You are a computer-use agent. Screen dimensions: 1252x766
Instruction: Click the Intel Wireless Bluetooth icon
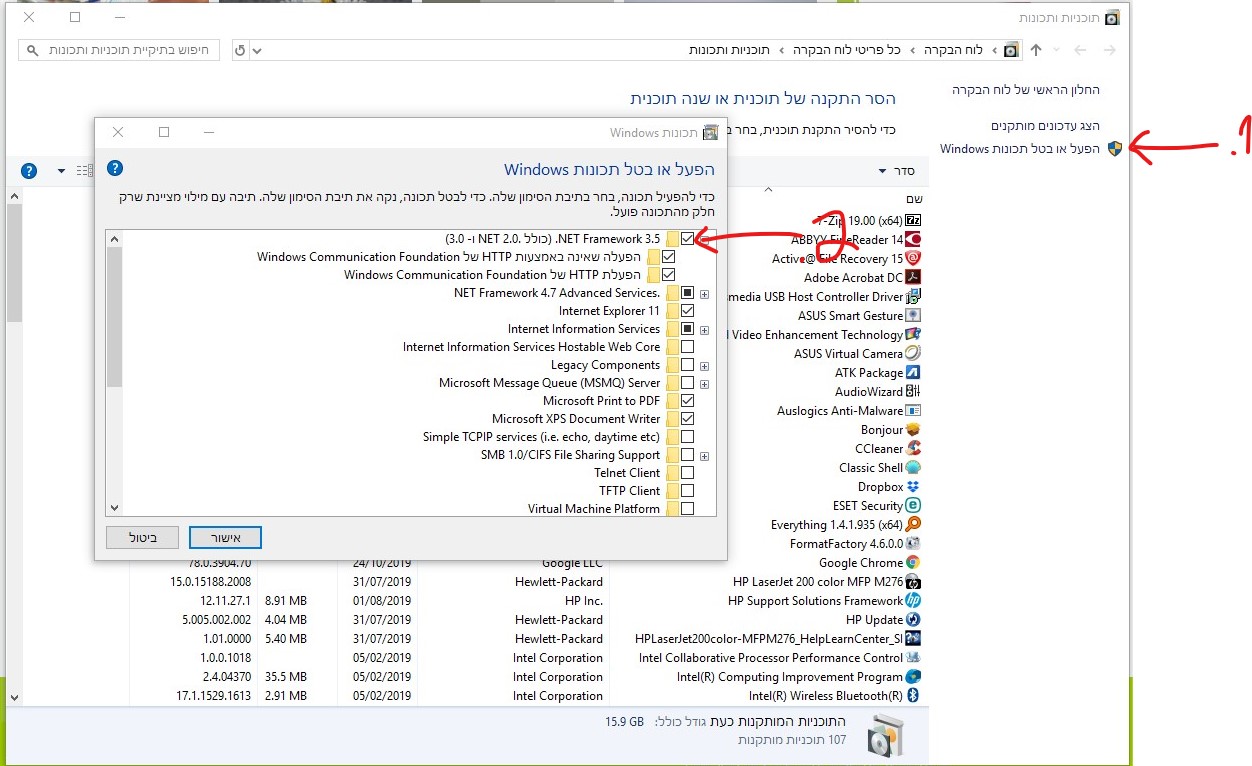[913, 695]
